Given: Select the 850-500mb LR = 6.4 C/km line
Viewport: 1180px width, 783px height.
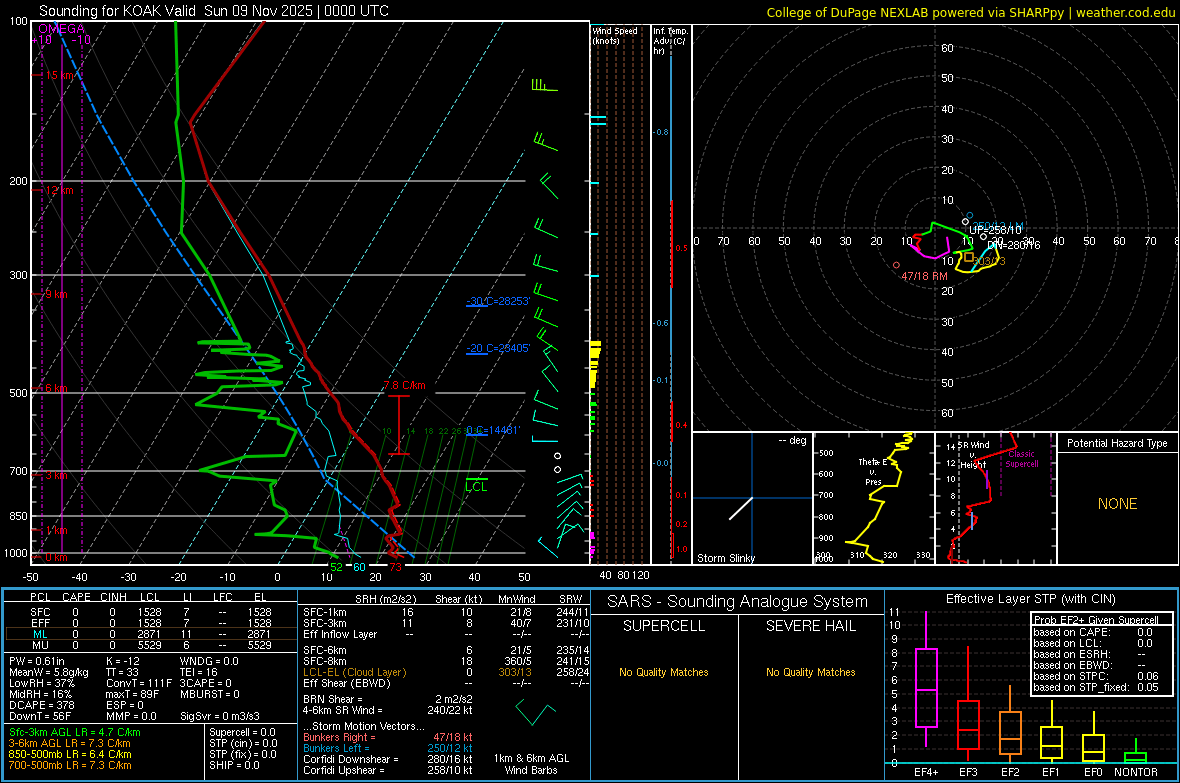Looking at the screenshot, I should (70, 754).
